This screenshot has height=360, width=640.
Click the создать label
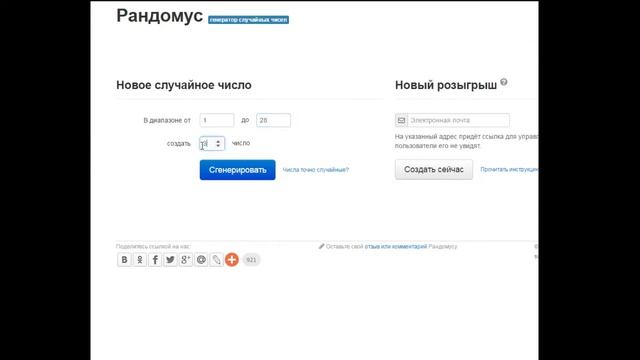point(179,144)
